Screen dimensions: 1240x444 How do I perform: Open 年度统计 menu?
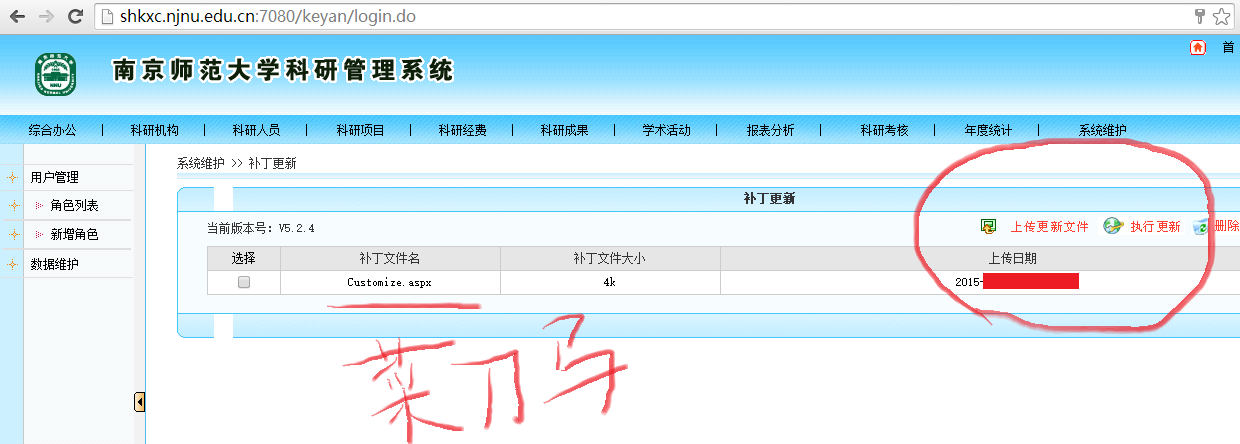pyautogui.click(x=988, y=130)
